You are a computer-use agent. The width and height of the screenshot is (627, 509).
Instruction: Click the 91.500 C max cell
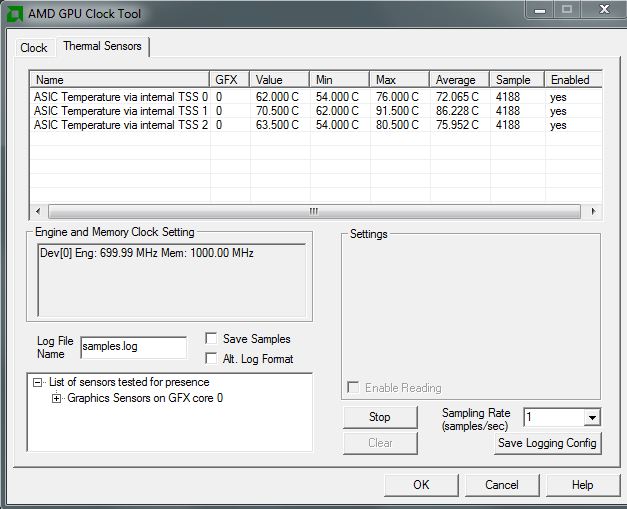click(397, 111)
